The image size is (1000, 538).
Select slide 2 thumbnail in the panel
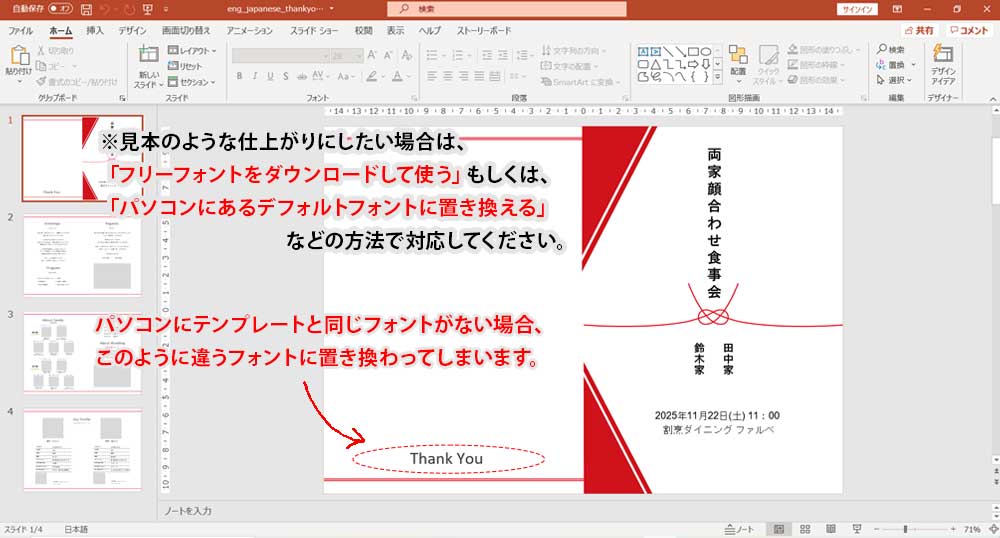82,254
